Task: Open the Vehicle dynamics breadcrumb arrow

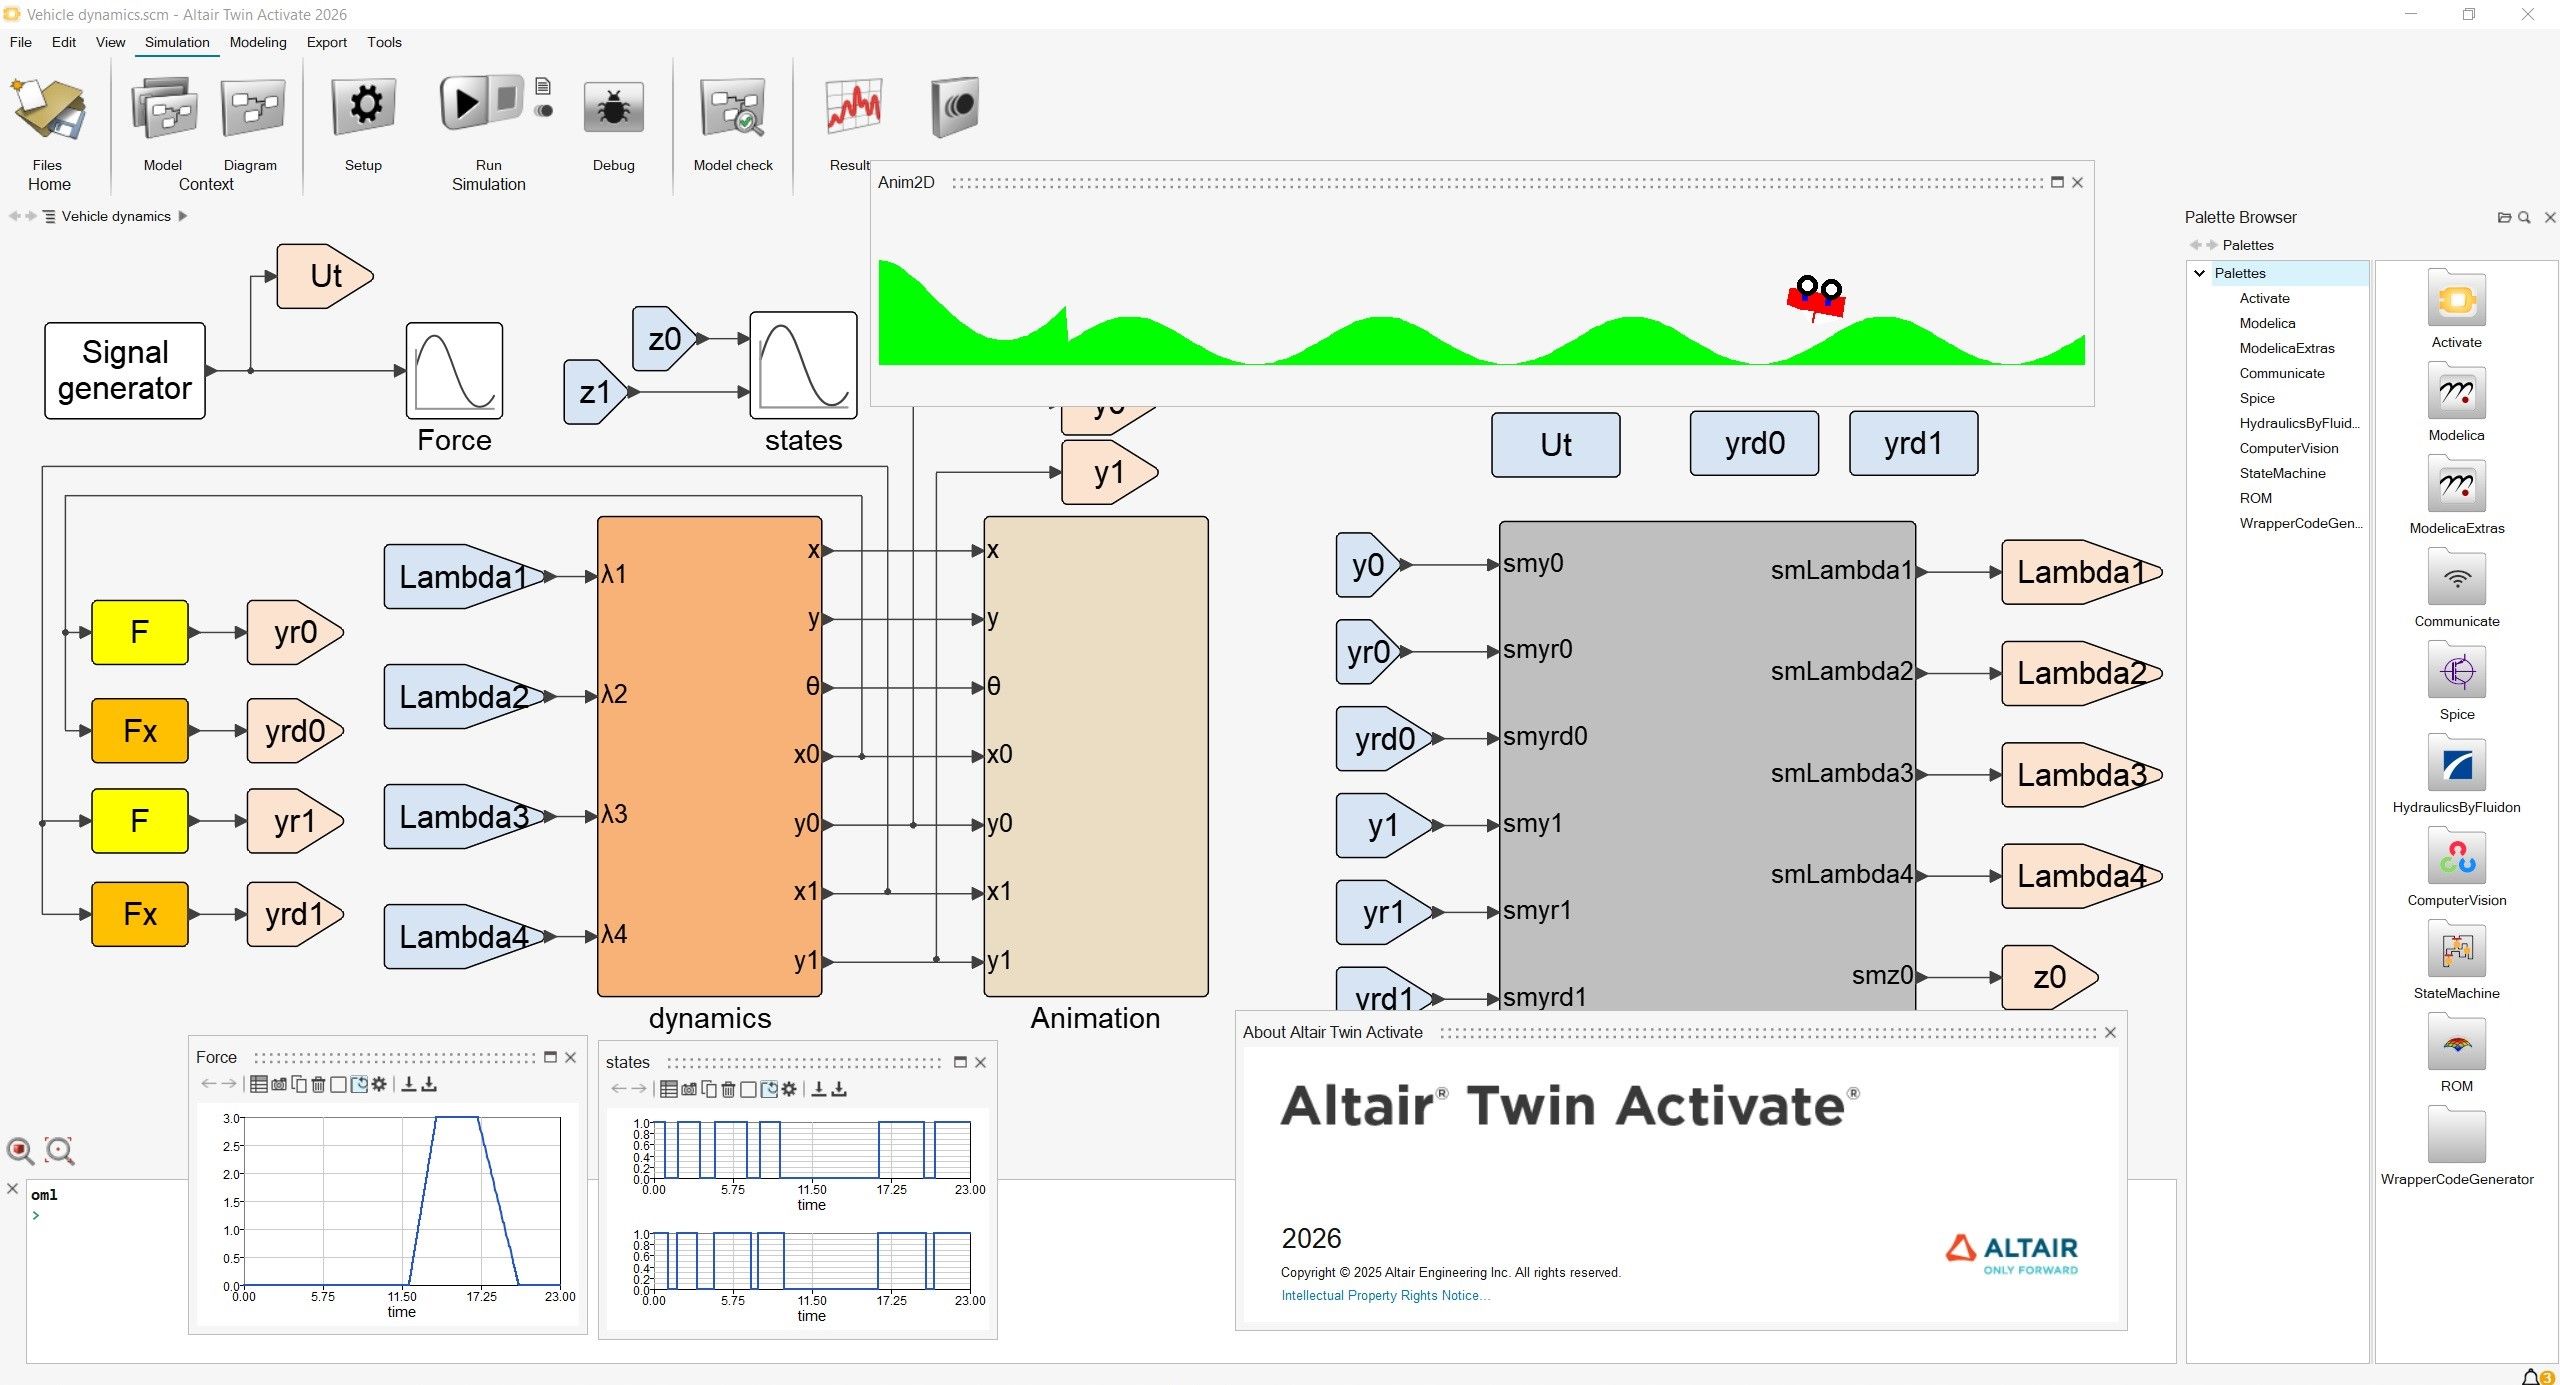Action: [184, 216]
